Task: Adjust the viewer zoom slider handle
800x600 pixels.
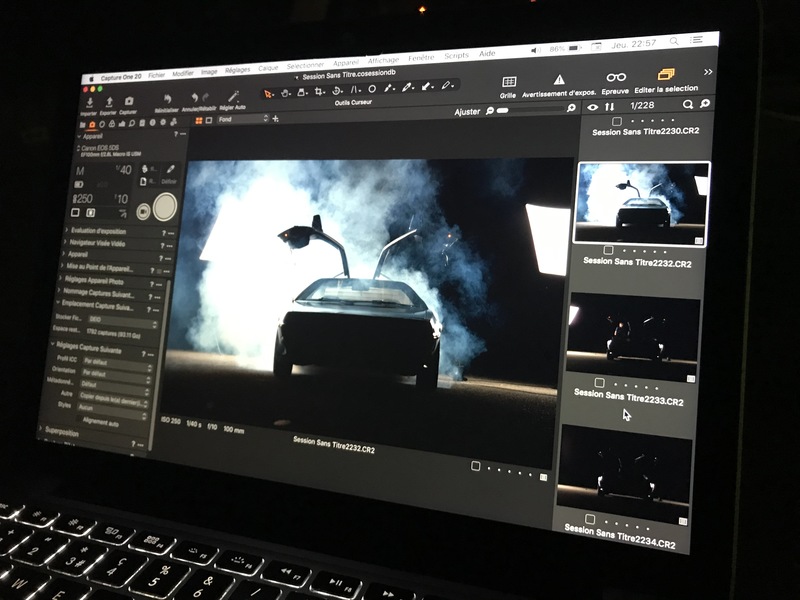Action: coord(503,110)
